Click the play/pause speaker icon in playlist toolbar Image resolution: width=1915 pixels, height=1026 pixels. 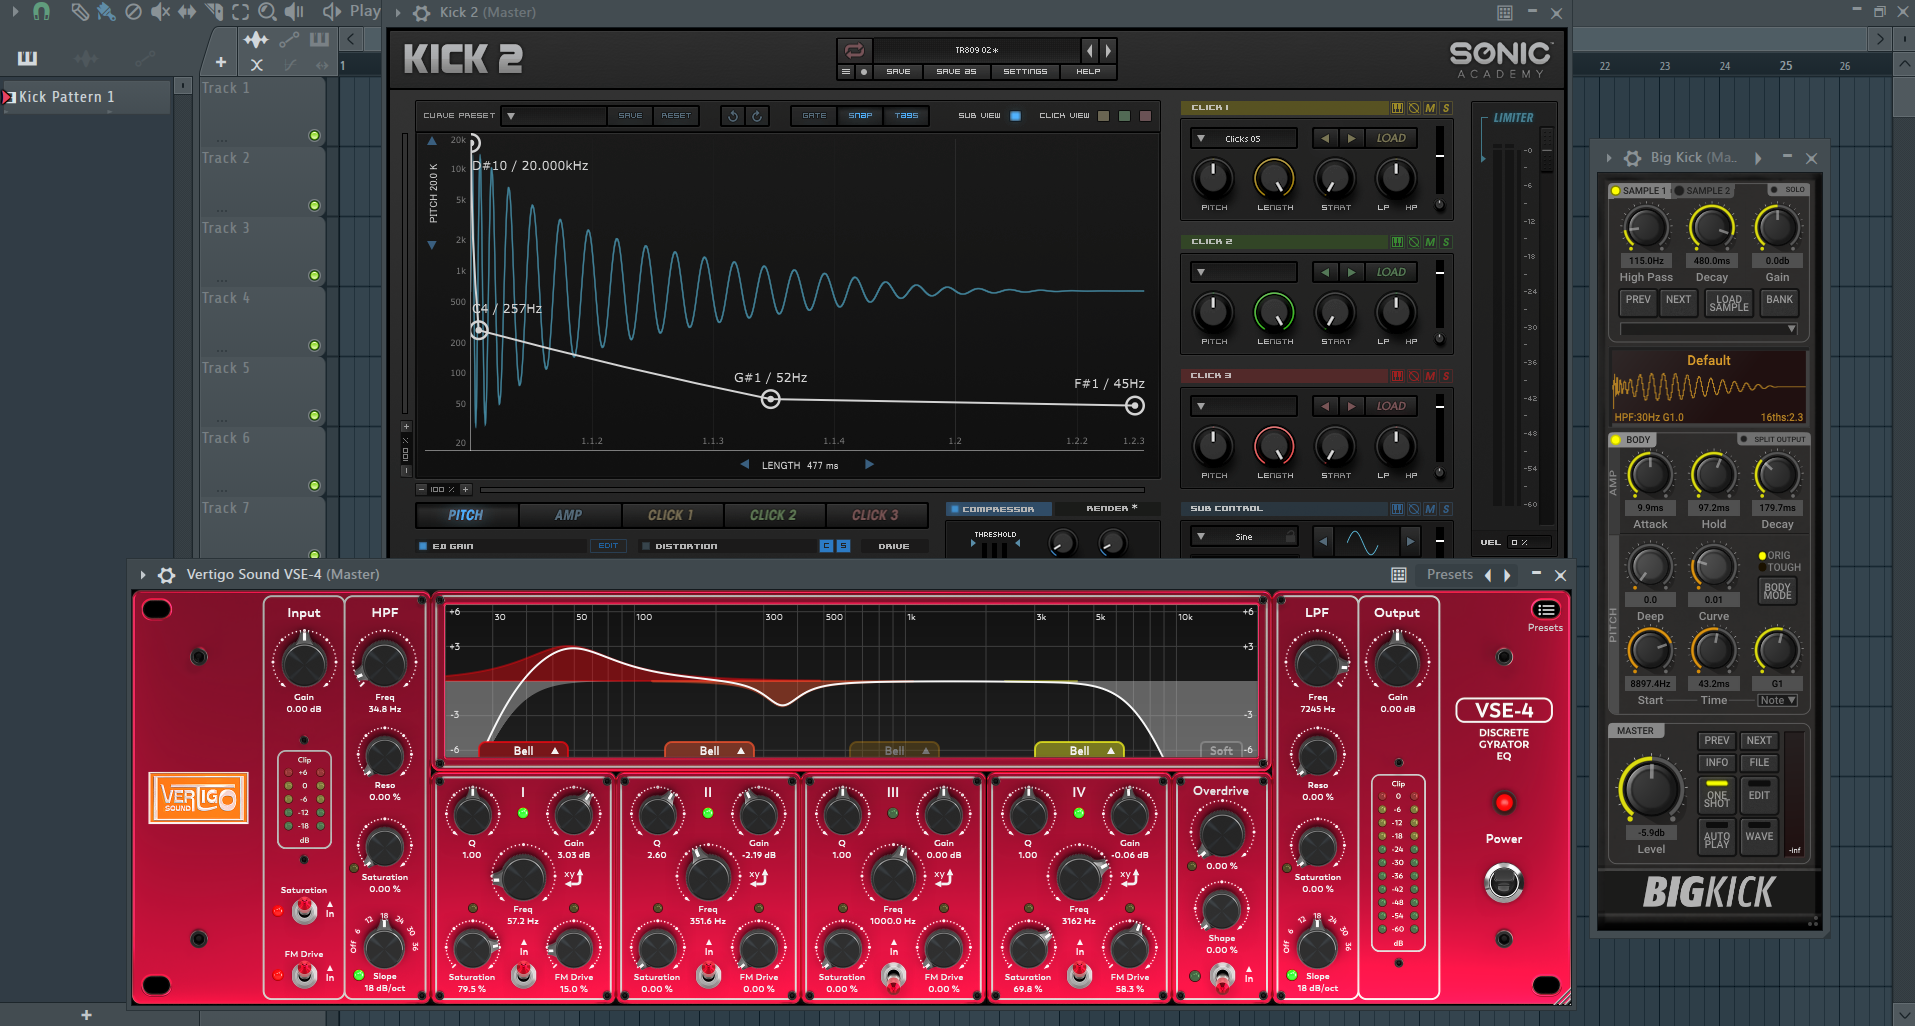tap(294, 12)
